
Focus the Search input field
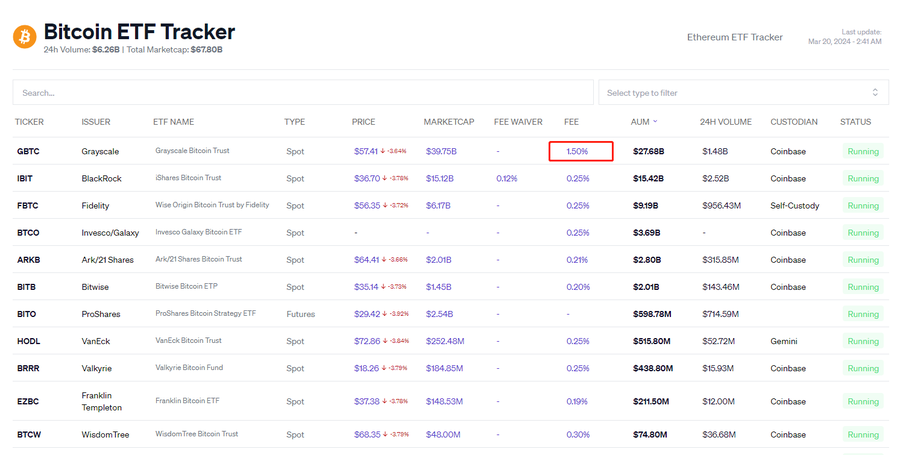click(303, 92)
